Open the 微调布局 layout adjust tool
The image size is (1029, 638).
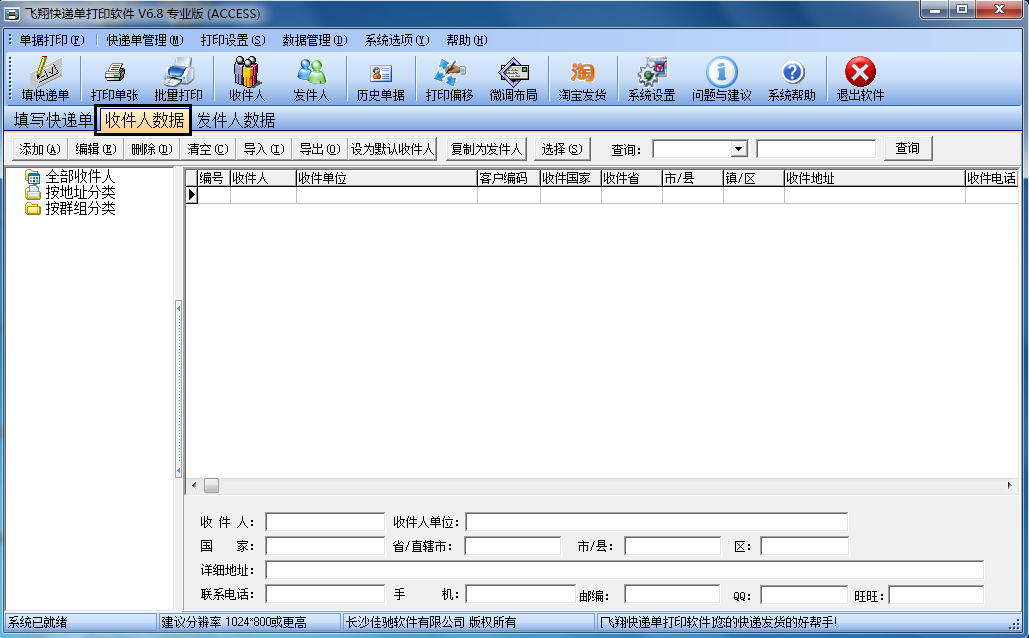pos(513,79)
